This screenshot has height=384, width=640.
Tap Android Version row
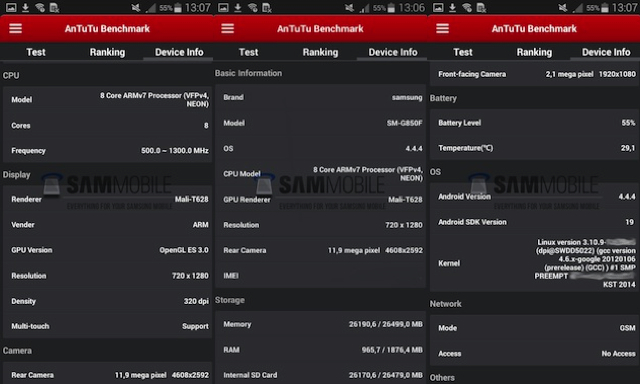(535, 196)
